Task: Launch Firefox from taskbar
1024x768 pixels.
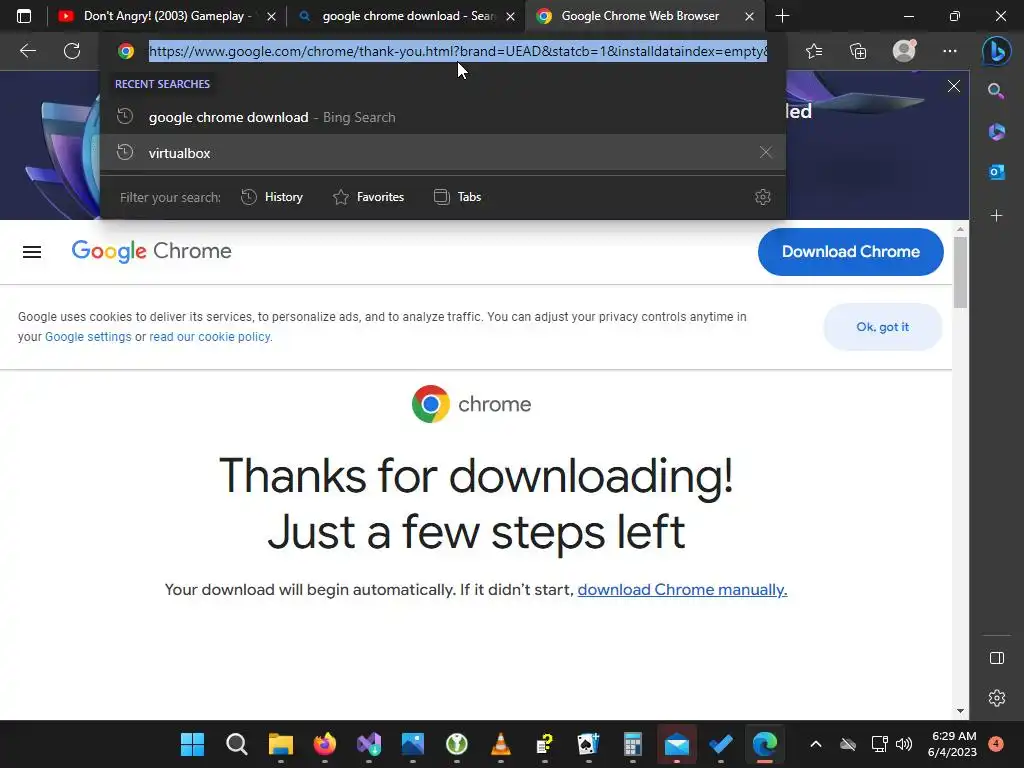Action: click(325, 744)
